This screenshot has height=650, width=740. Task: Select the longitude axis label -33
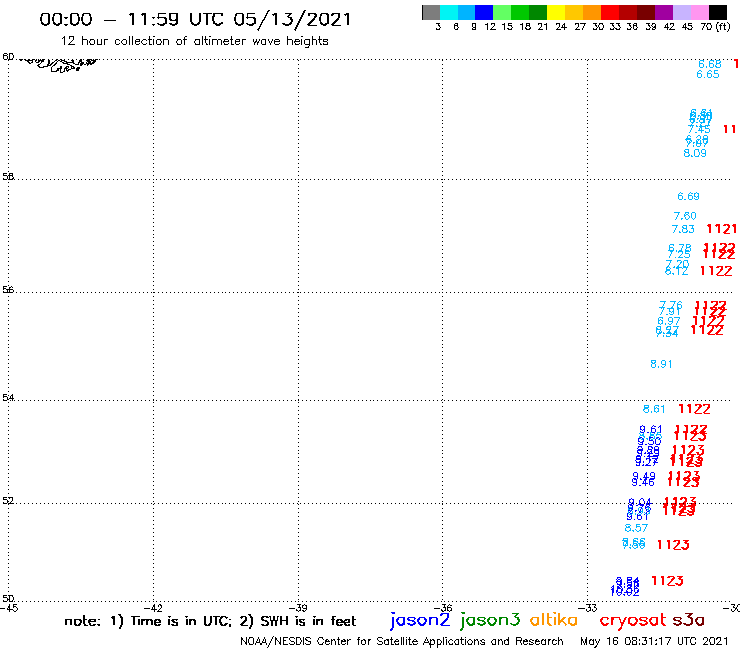coord(588,608)
